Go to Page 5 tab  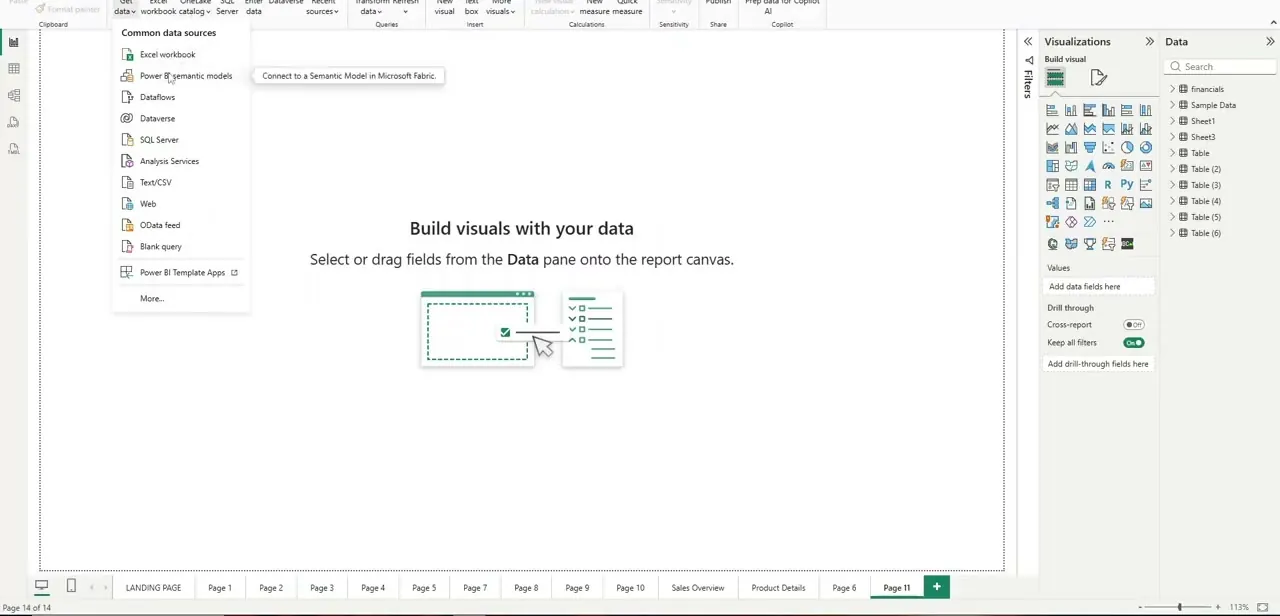pyautogui.click(x=424, y=588)
